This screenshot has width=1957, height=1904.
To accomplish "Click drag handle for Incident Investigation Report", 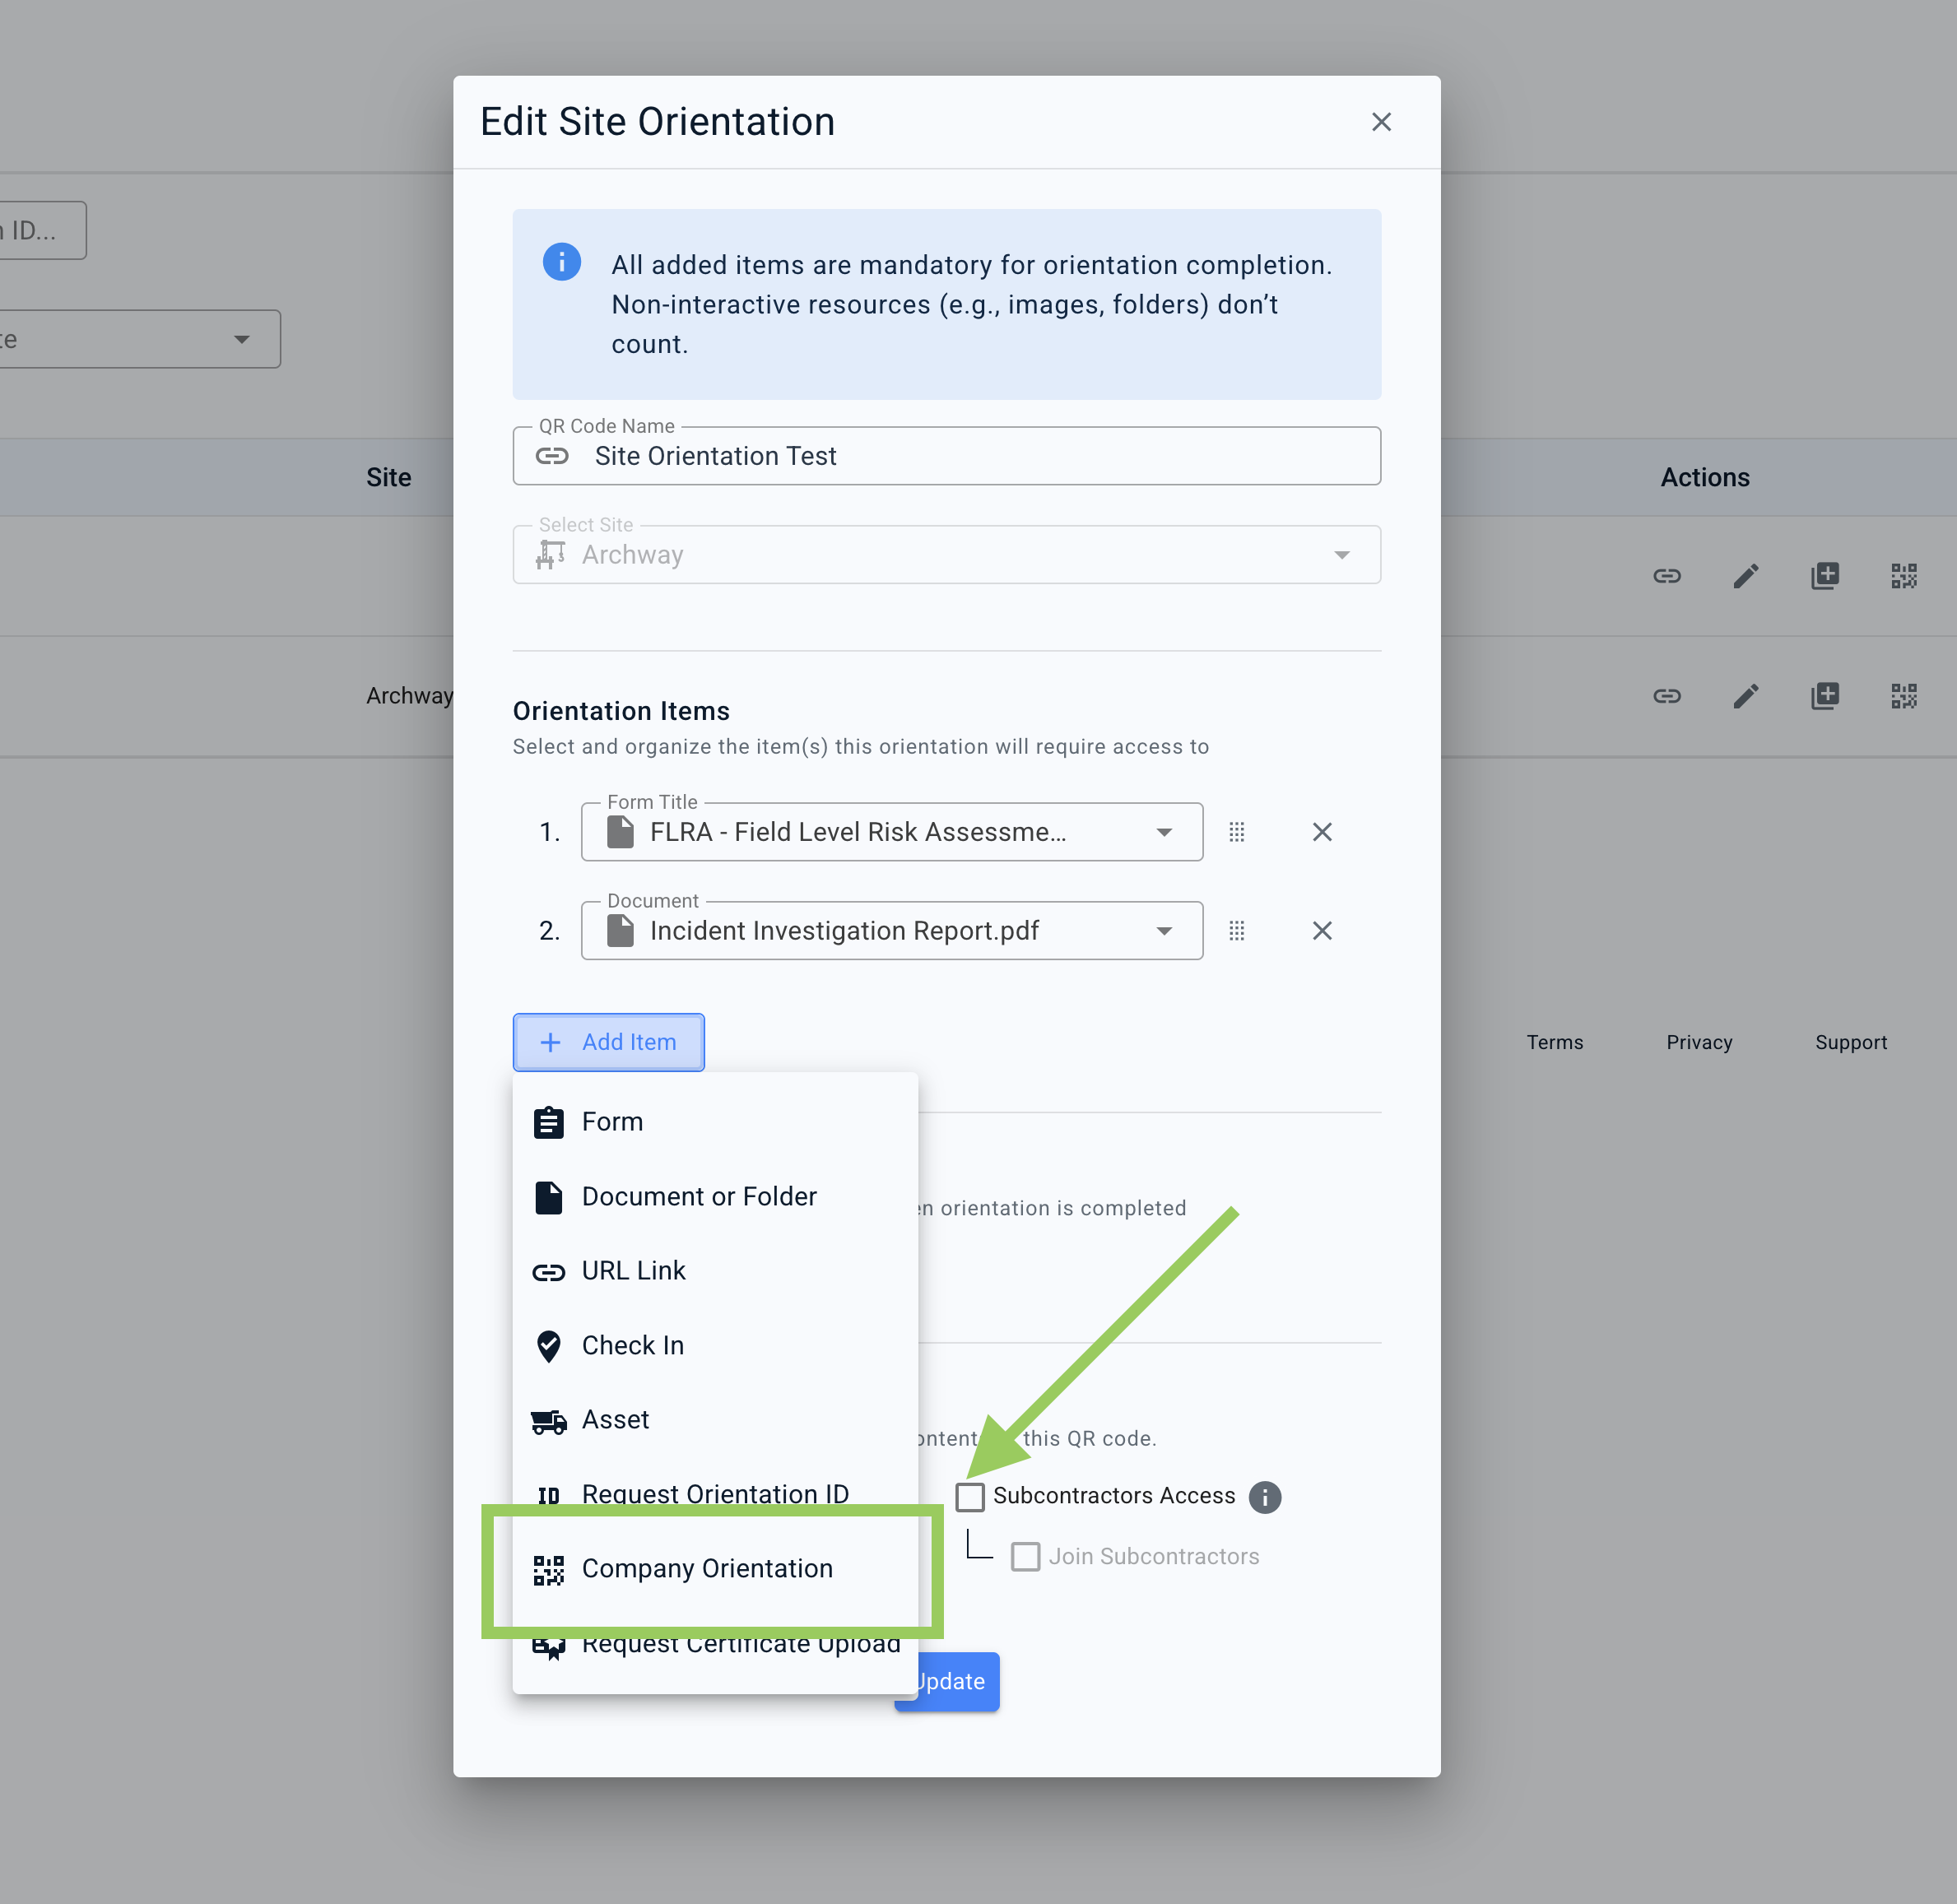I will [1236, 931].
